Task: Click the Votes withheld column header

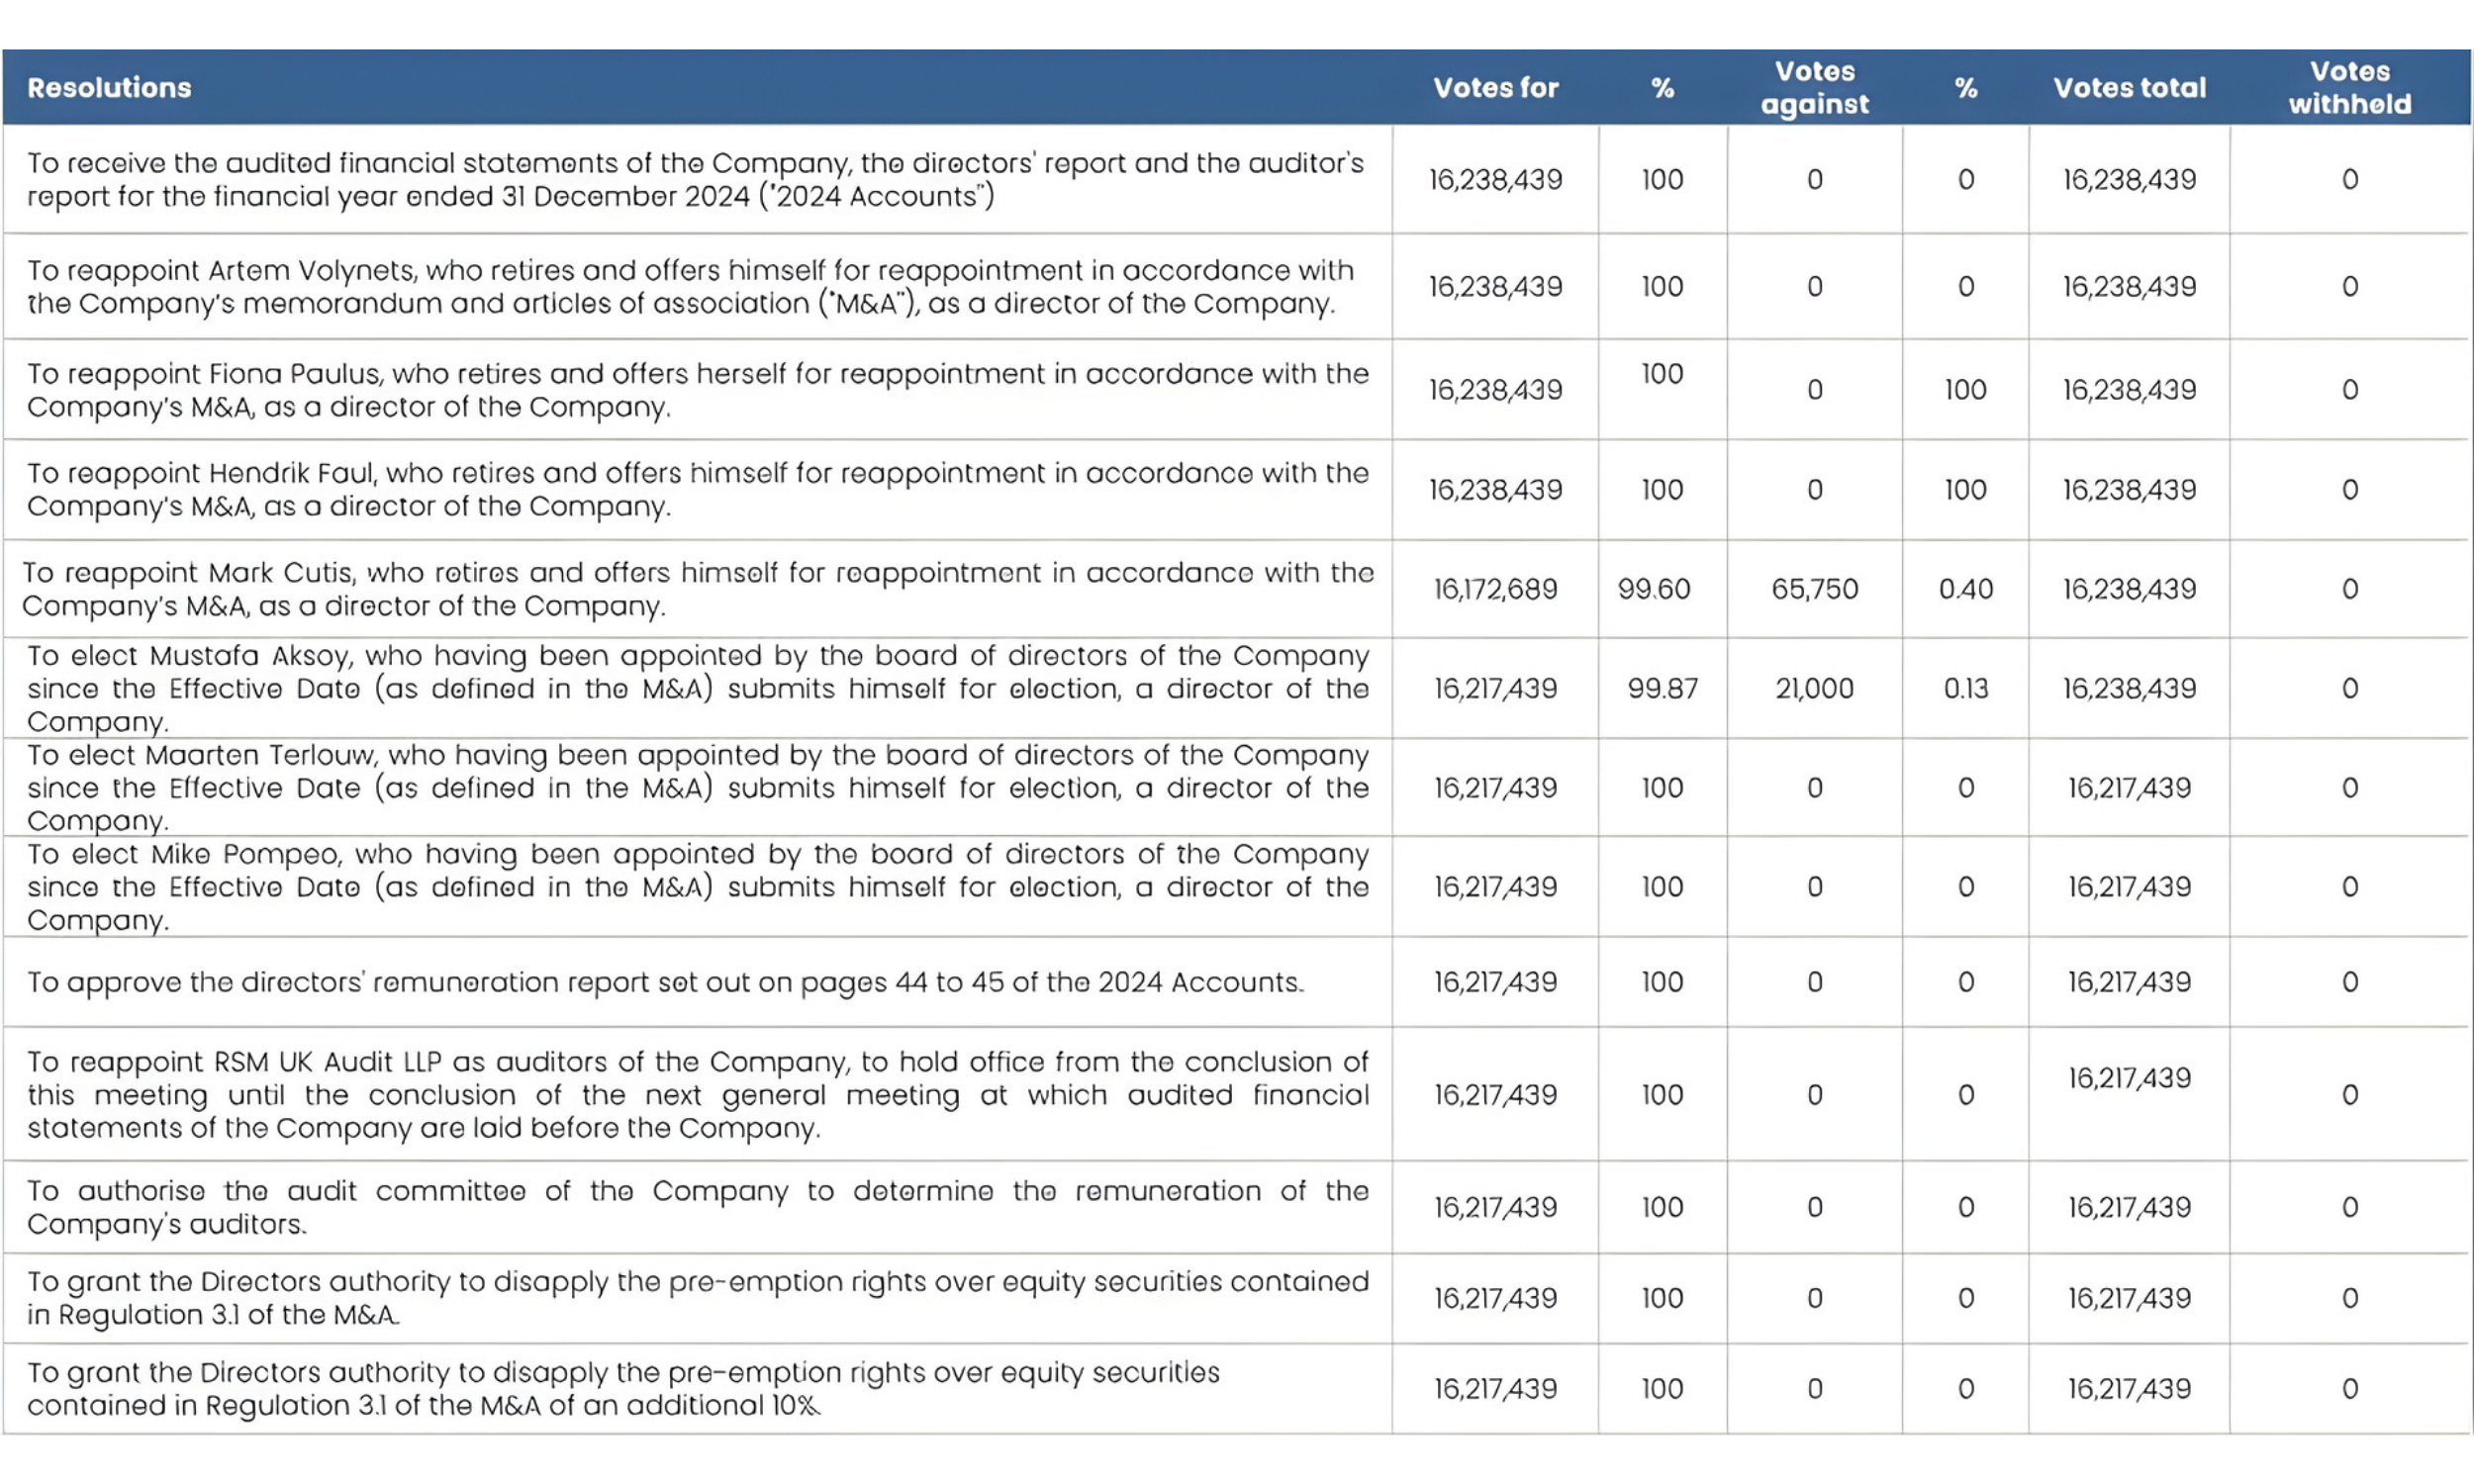Action: pos(2349,88)
